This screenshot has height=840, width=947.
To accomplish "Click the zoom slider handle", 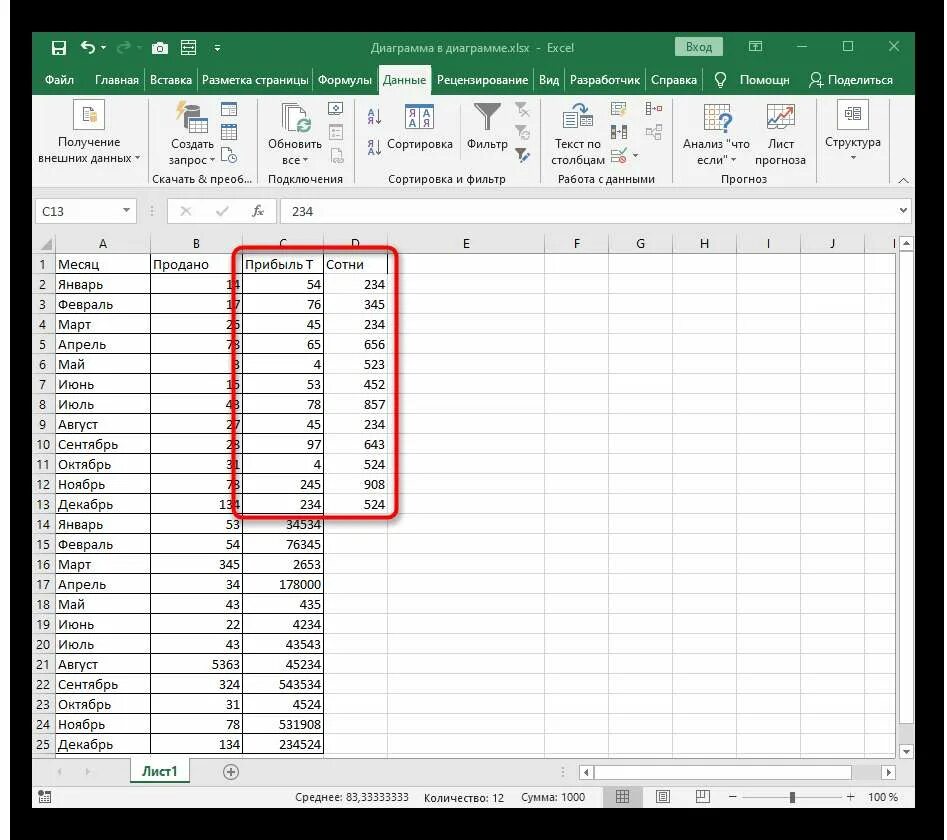I will [792, 797].
